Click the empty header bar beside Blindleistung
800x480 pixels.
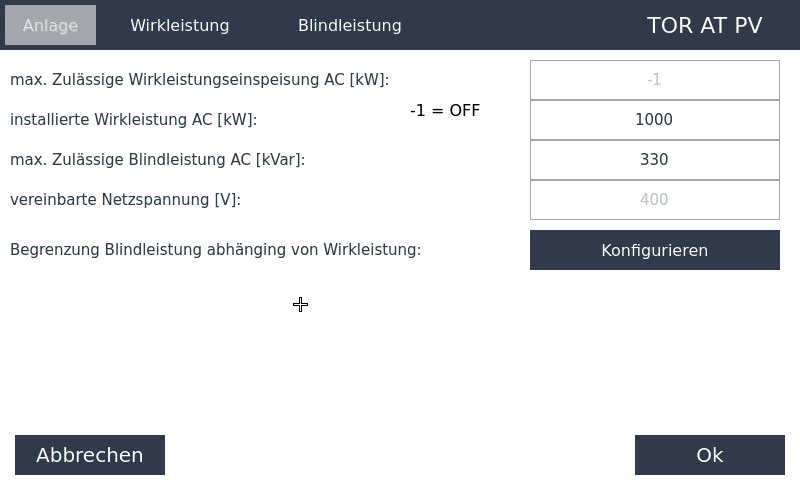(x=520, y=25)
